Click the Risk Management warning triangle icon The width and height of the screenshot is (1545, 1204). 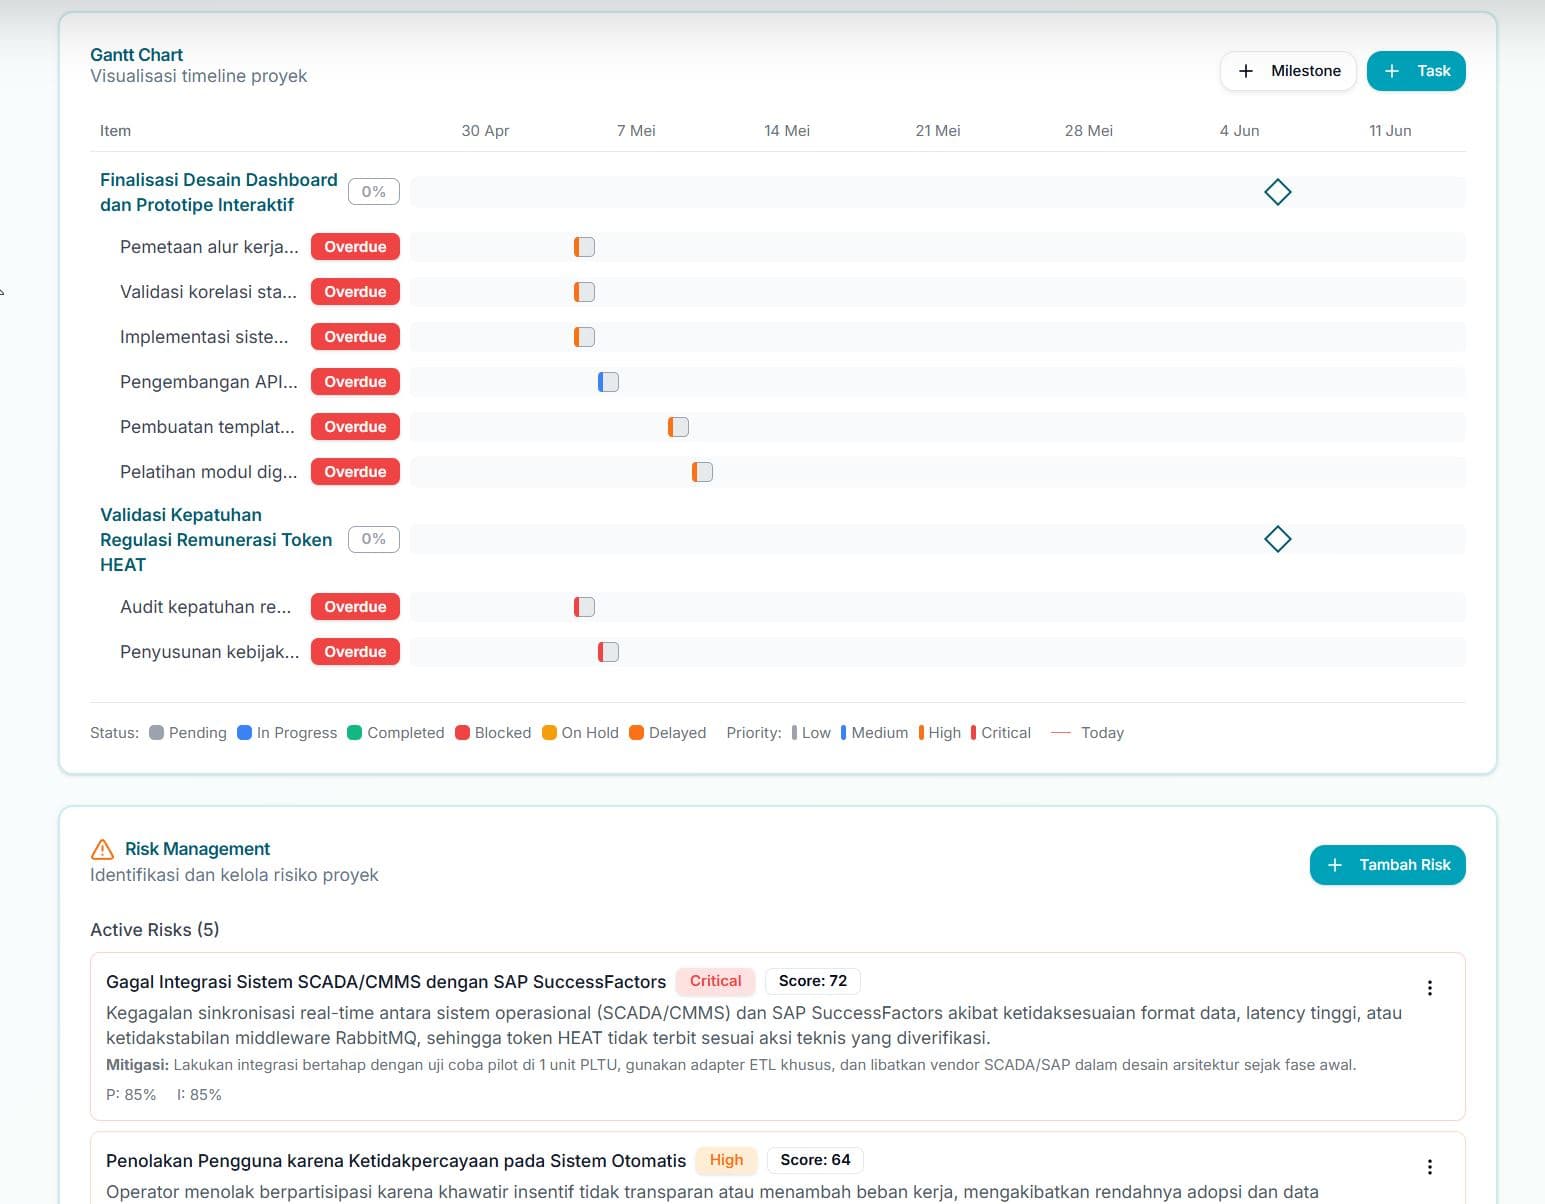[102, 849]
